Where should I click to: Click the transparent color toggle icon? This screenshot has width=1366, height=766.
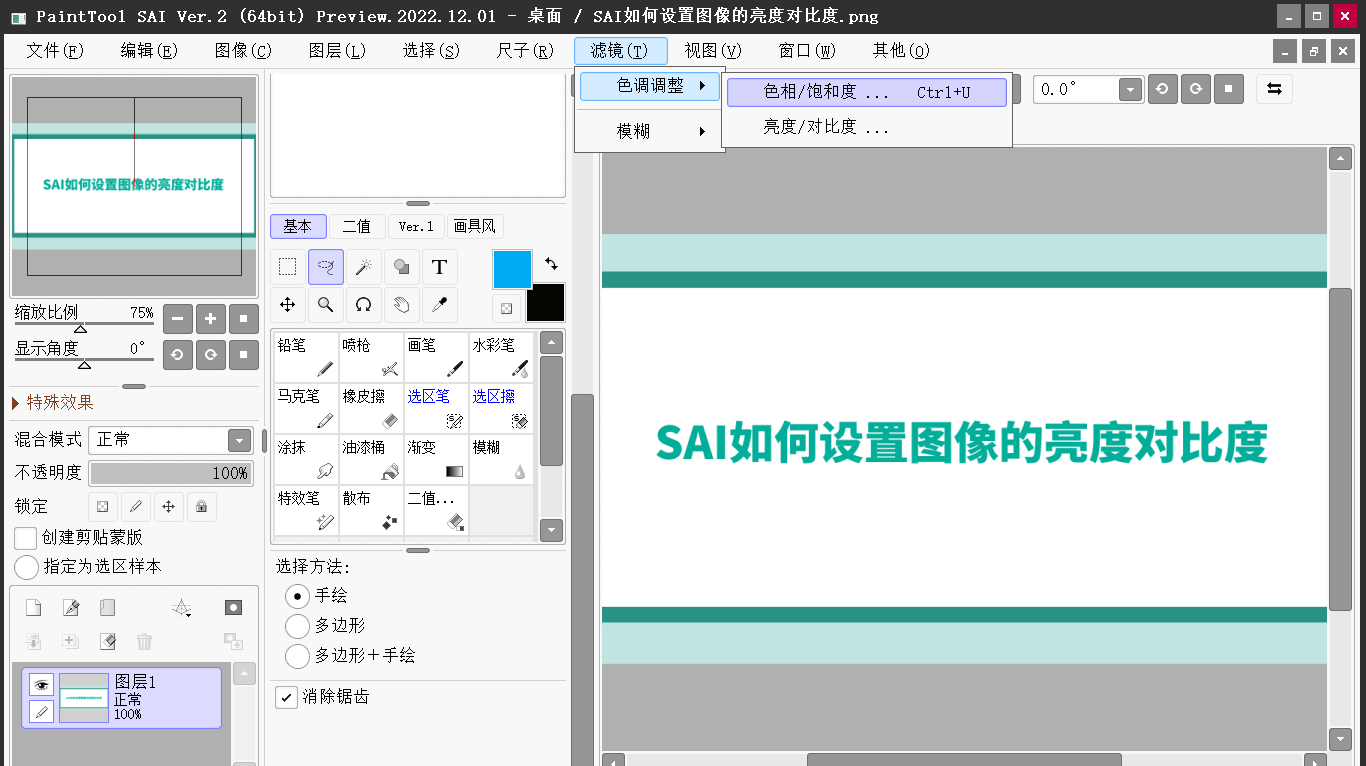coord(507,308)
